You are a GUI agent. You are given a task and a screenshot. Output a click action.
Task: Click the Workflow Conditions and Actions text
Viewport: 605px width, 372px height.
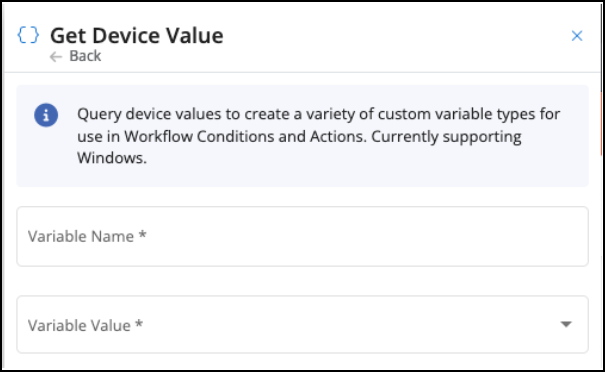[245, 136]
